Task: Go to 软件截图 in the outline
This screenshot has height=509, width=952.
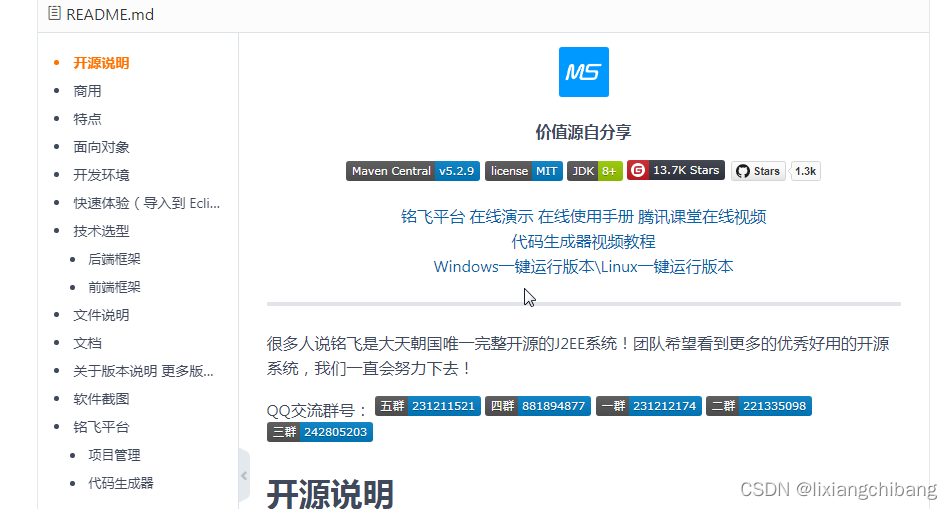Action: (101, 399)
